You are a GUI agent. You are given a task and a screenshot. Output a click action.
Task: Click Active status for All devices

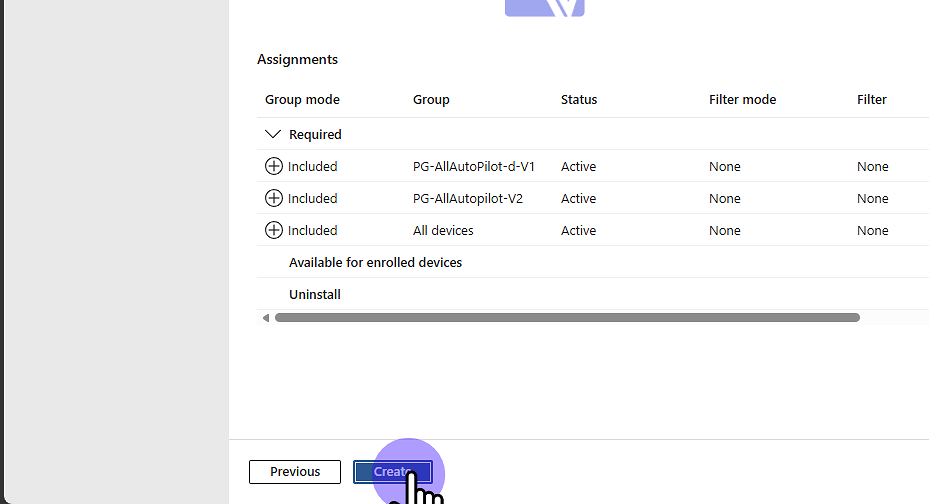(x=578, y=230)
